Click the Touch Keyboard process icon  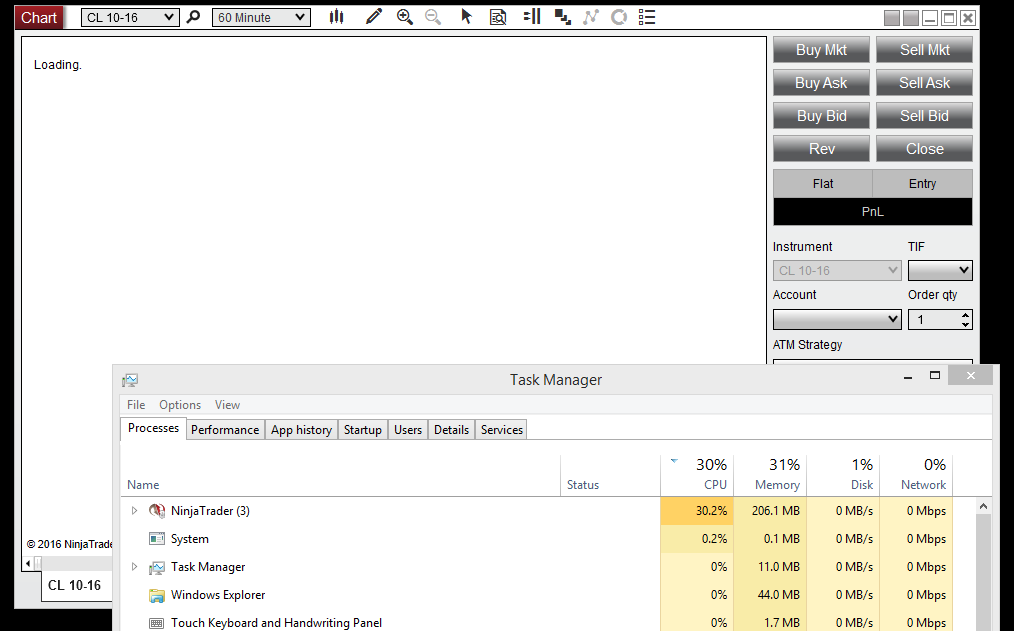[x=156, y=623]
